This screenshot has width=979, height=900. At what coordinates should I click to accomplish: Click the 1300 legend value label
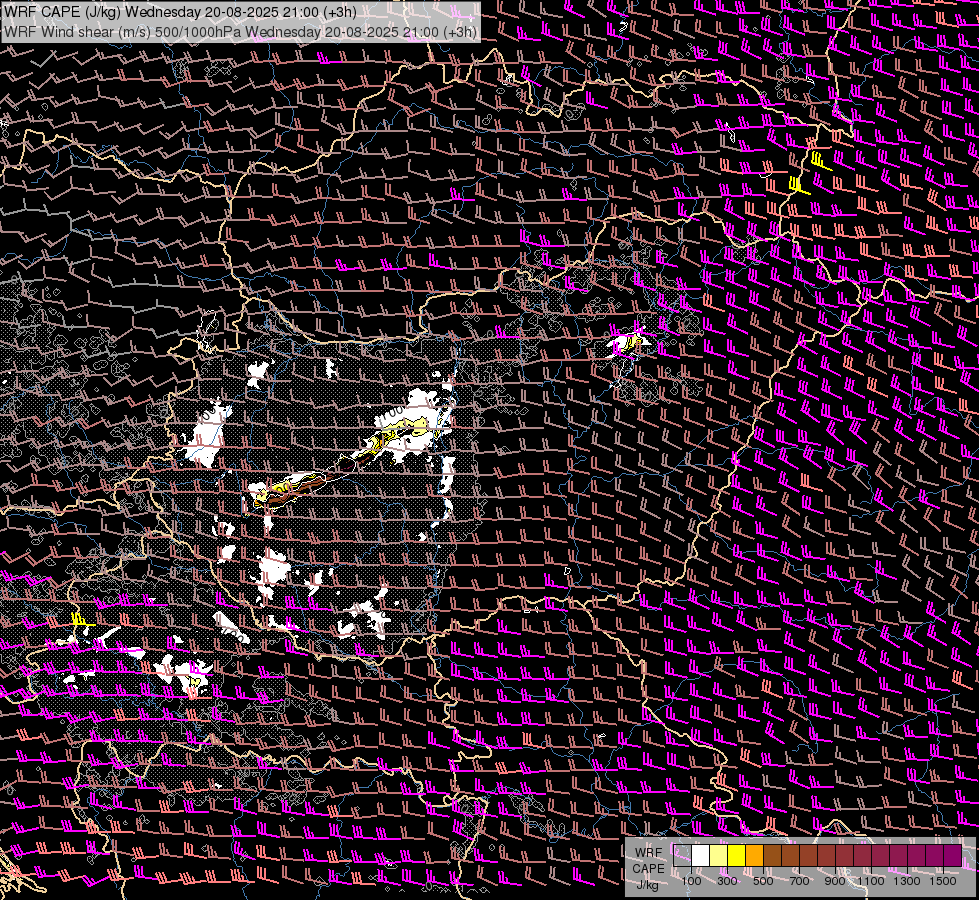(907, 881)
